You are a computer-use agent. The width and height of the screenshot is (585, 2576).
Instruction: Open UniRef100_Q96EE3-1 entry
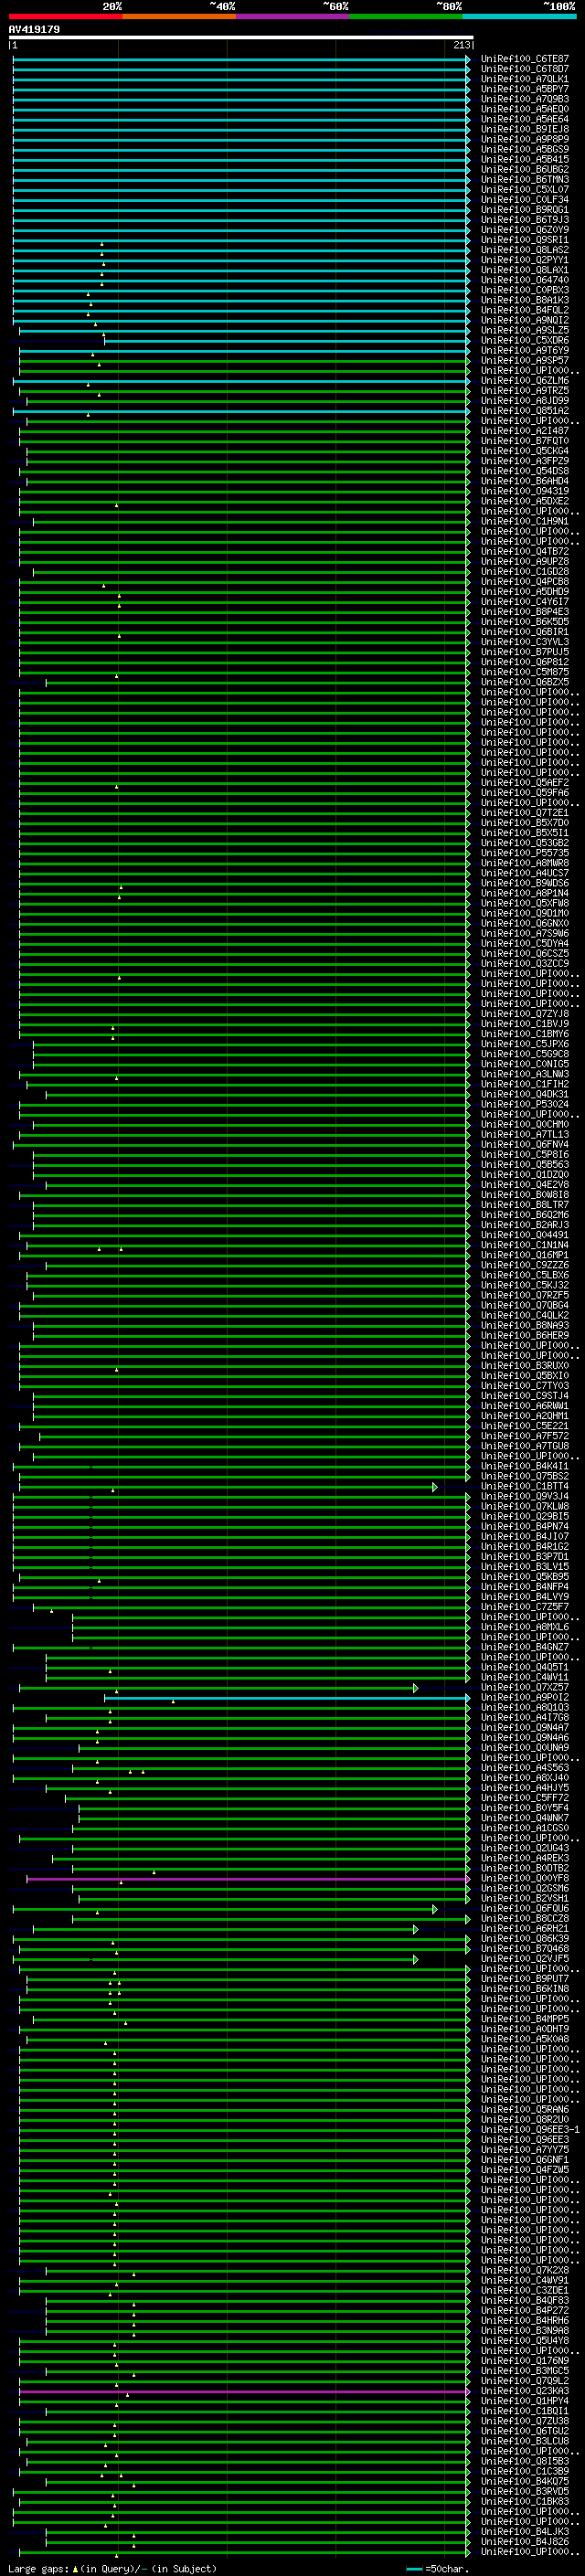coord(531,2130)
